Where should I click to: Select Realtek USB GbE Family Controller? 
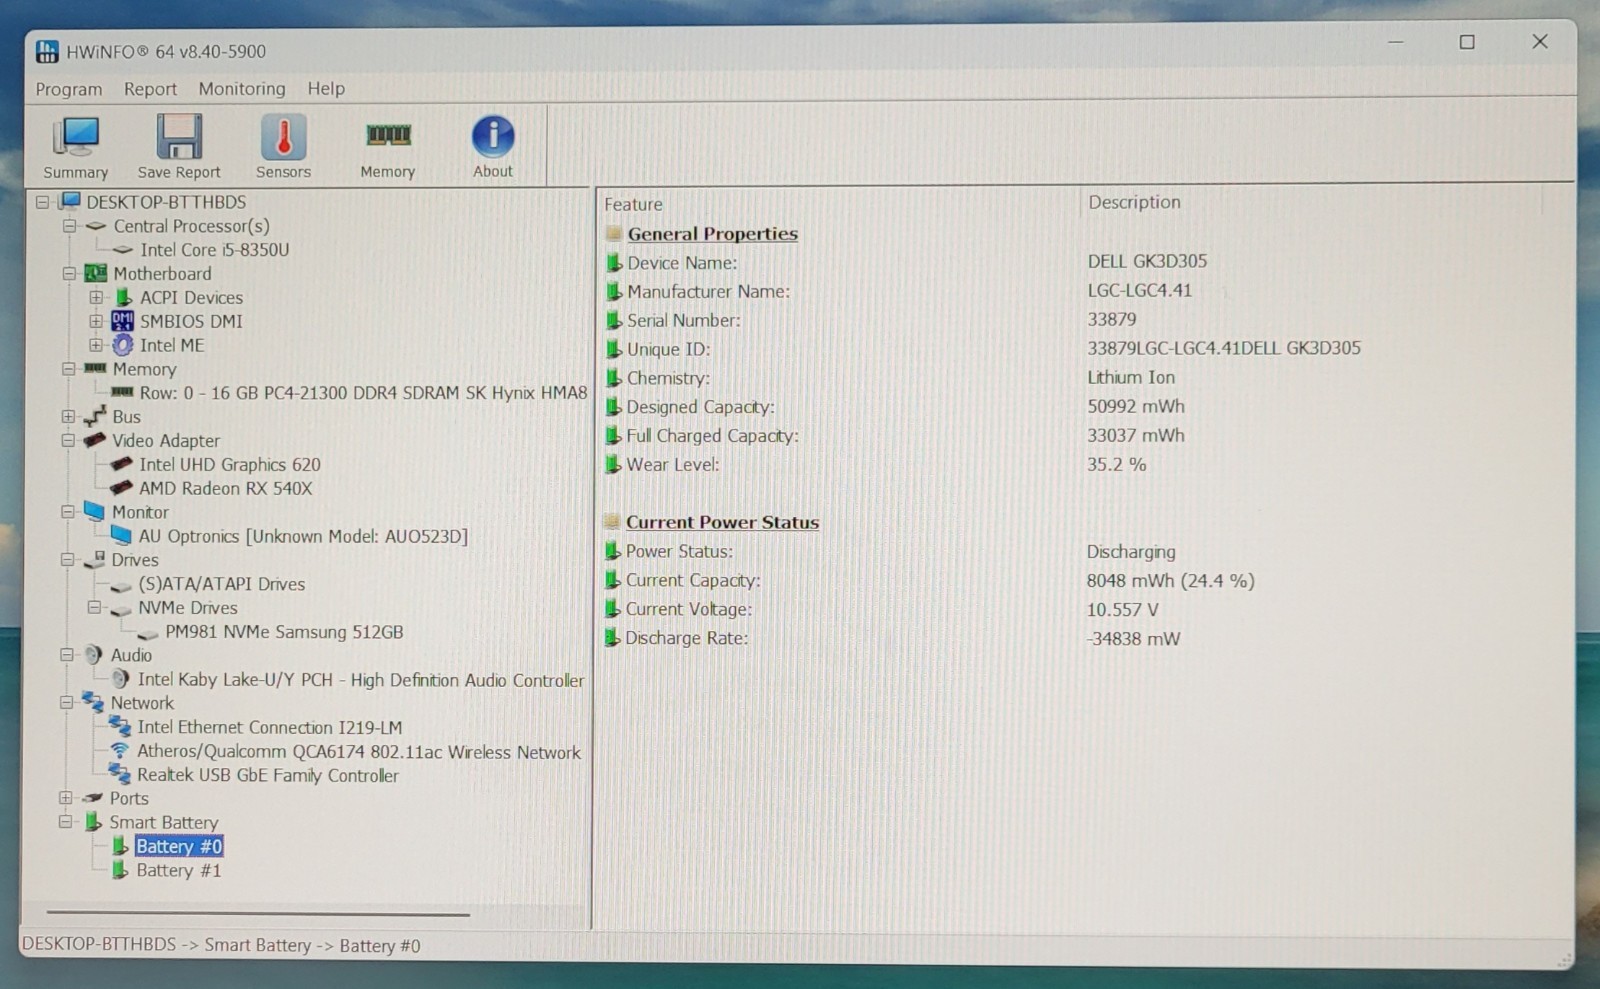pyautogui.click(x=268, y=775)
